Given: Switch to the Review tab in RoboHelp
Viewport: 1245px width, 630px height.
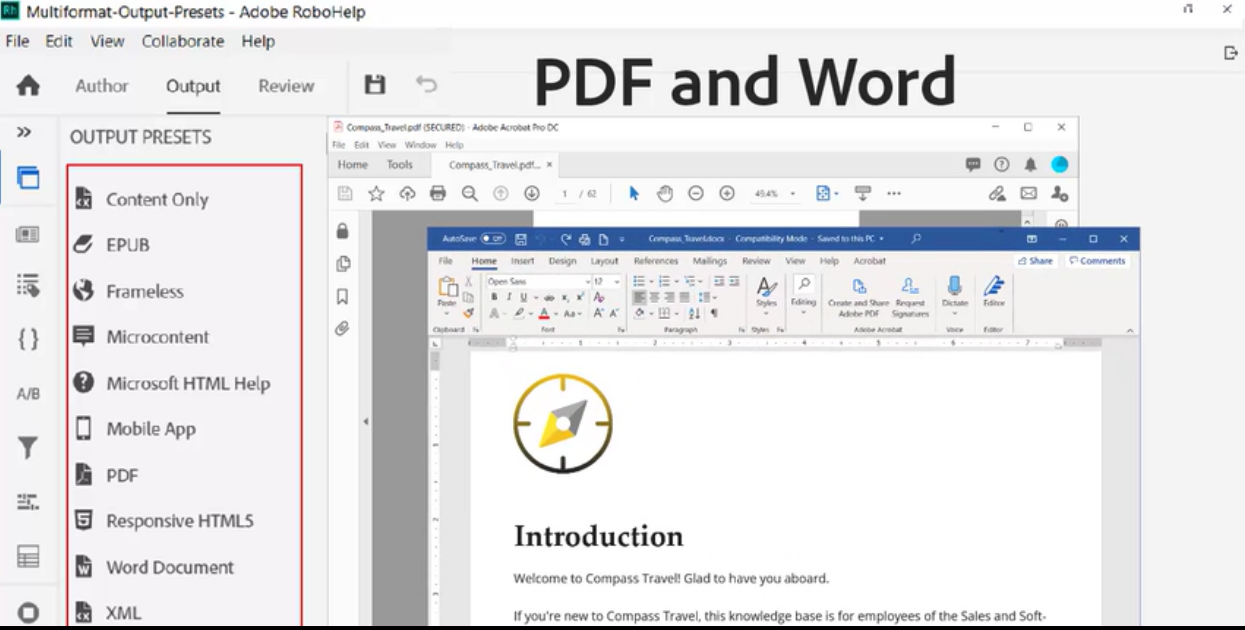Looking at the screenshot, I should 286,86.
